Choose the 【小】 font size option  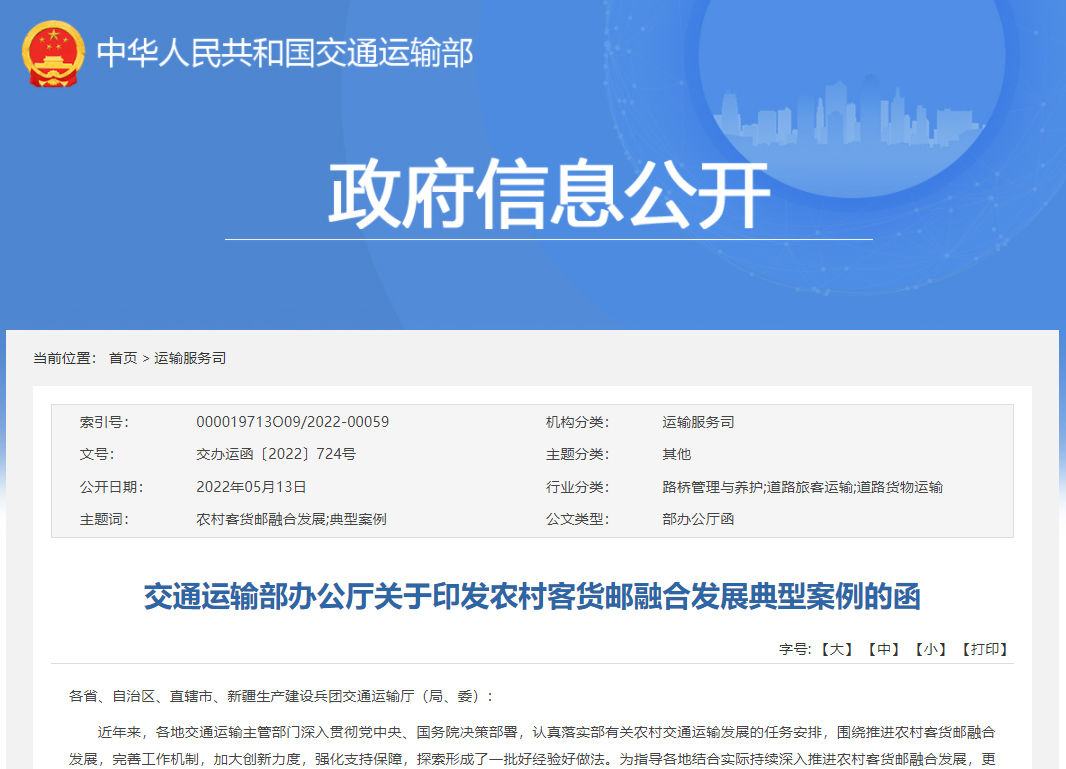[x=931, y=649]
